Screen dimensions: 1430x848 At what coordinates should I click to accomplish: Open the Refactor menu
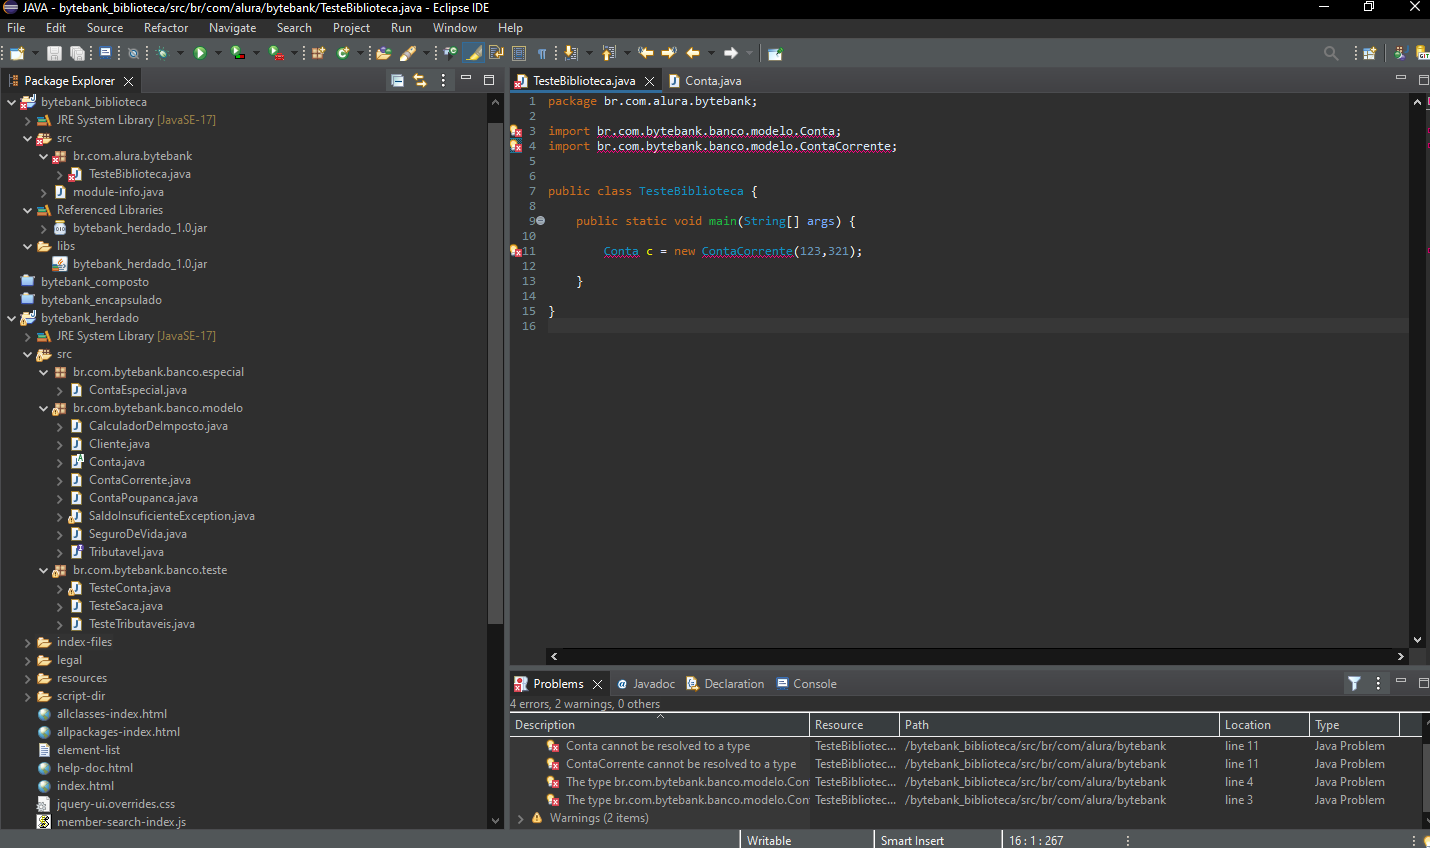point(166,28)
